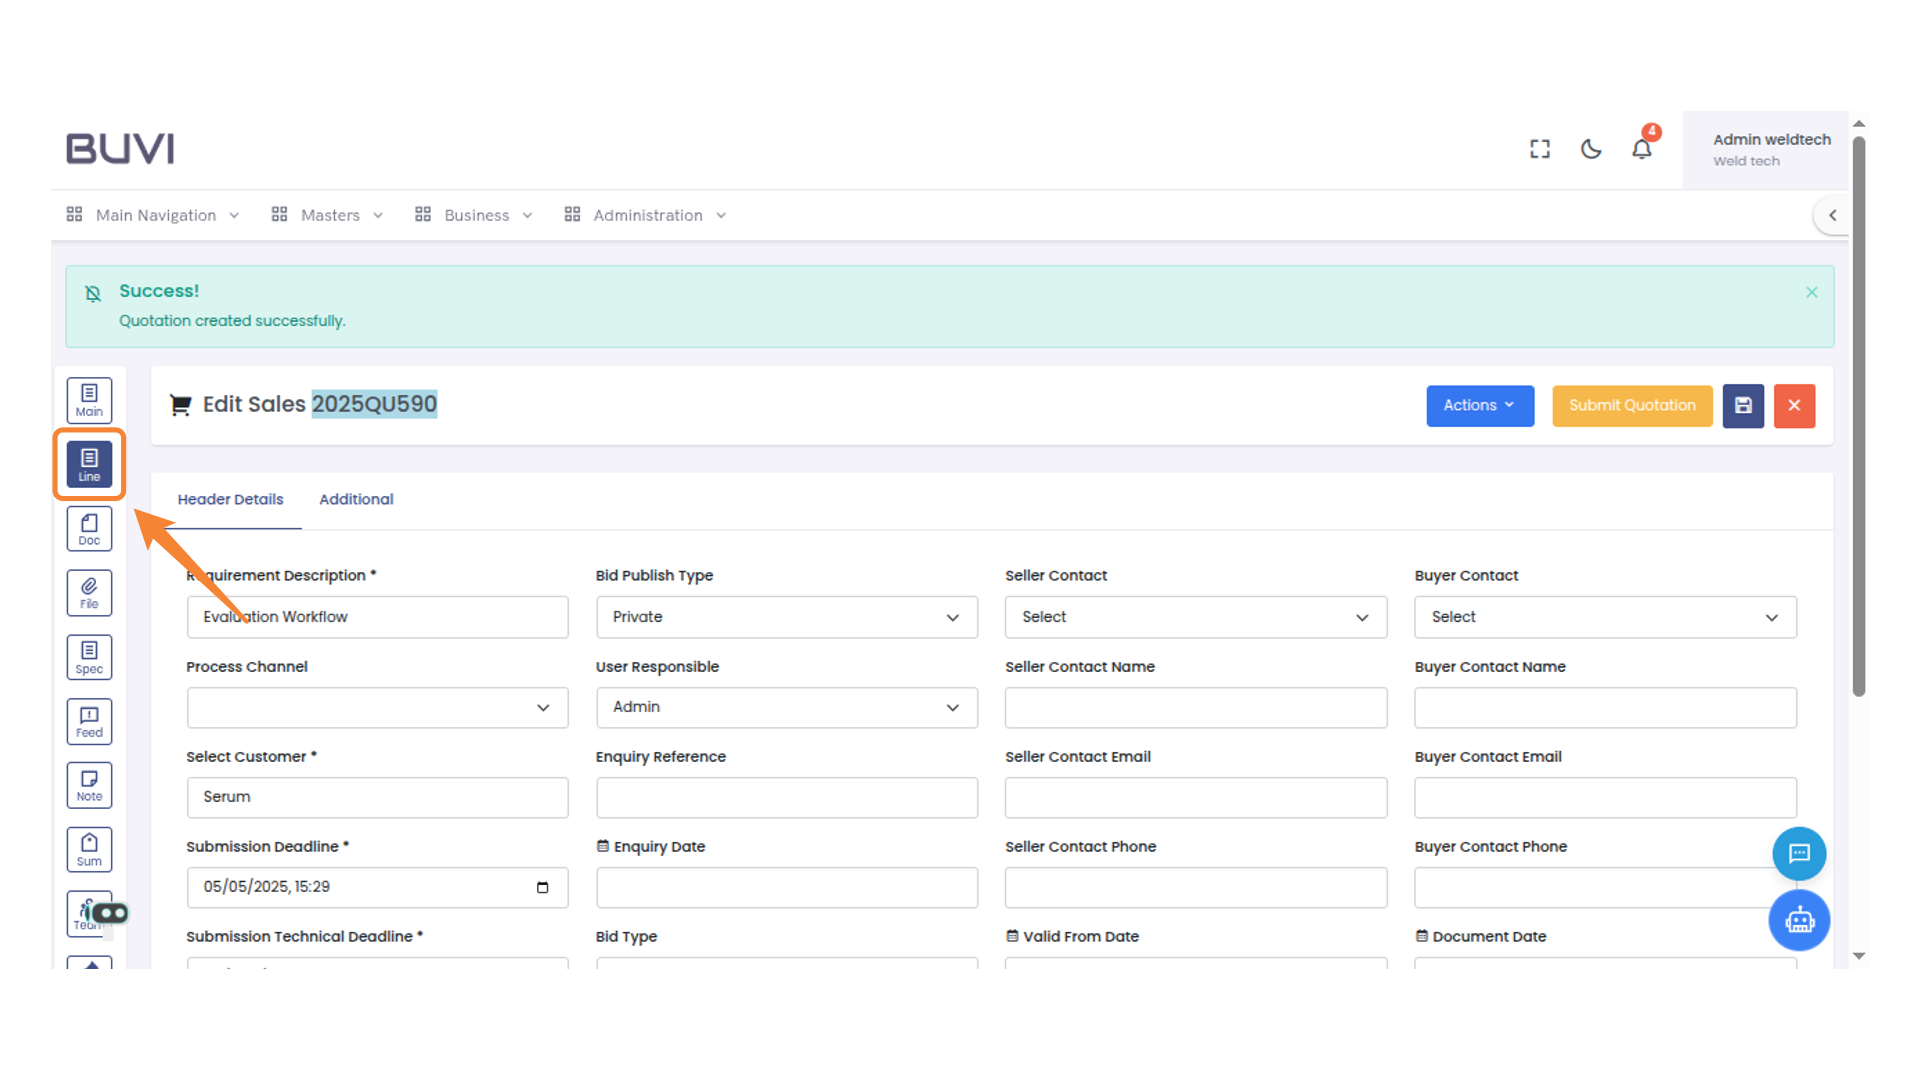Screen dimensions: 1920x1080
Task: Open the Sum sidebar section
Action: tap(89, 849)
